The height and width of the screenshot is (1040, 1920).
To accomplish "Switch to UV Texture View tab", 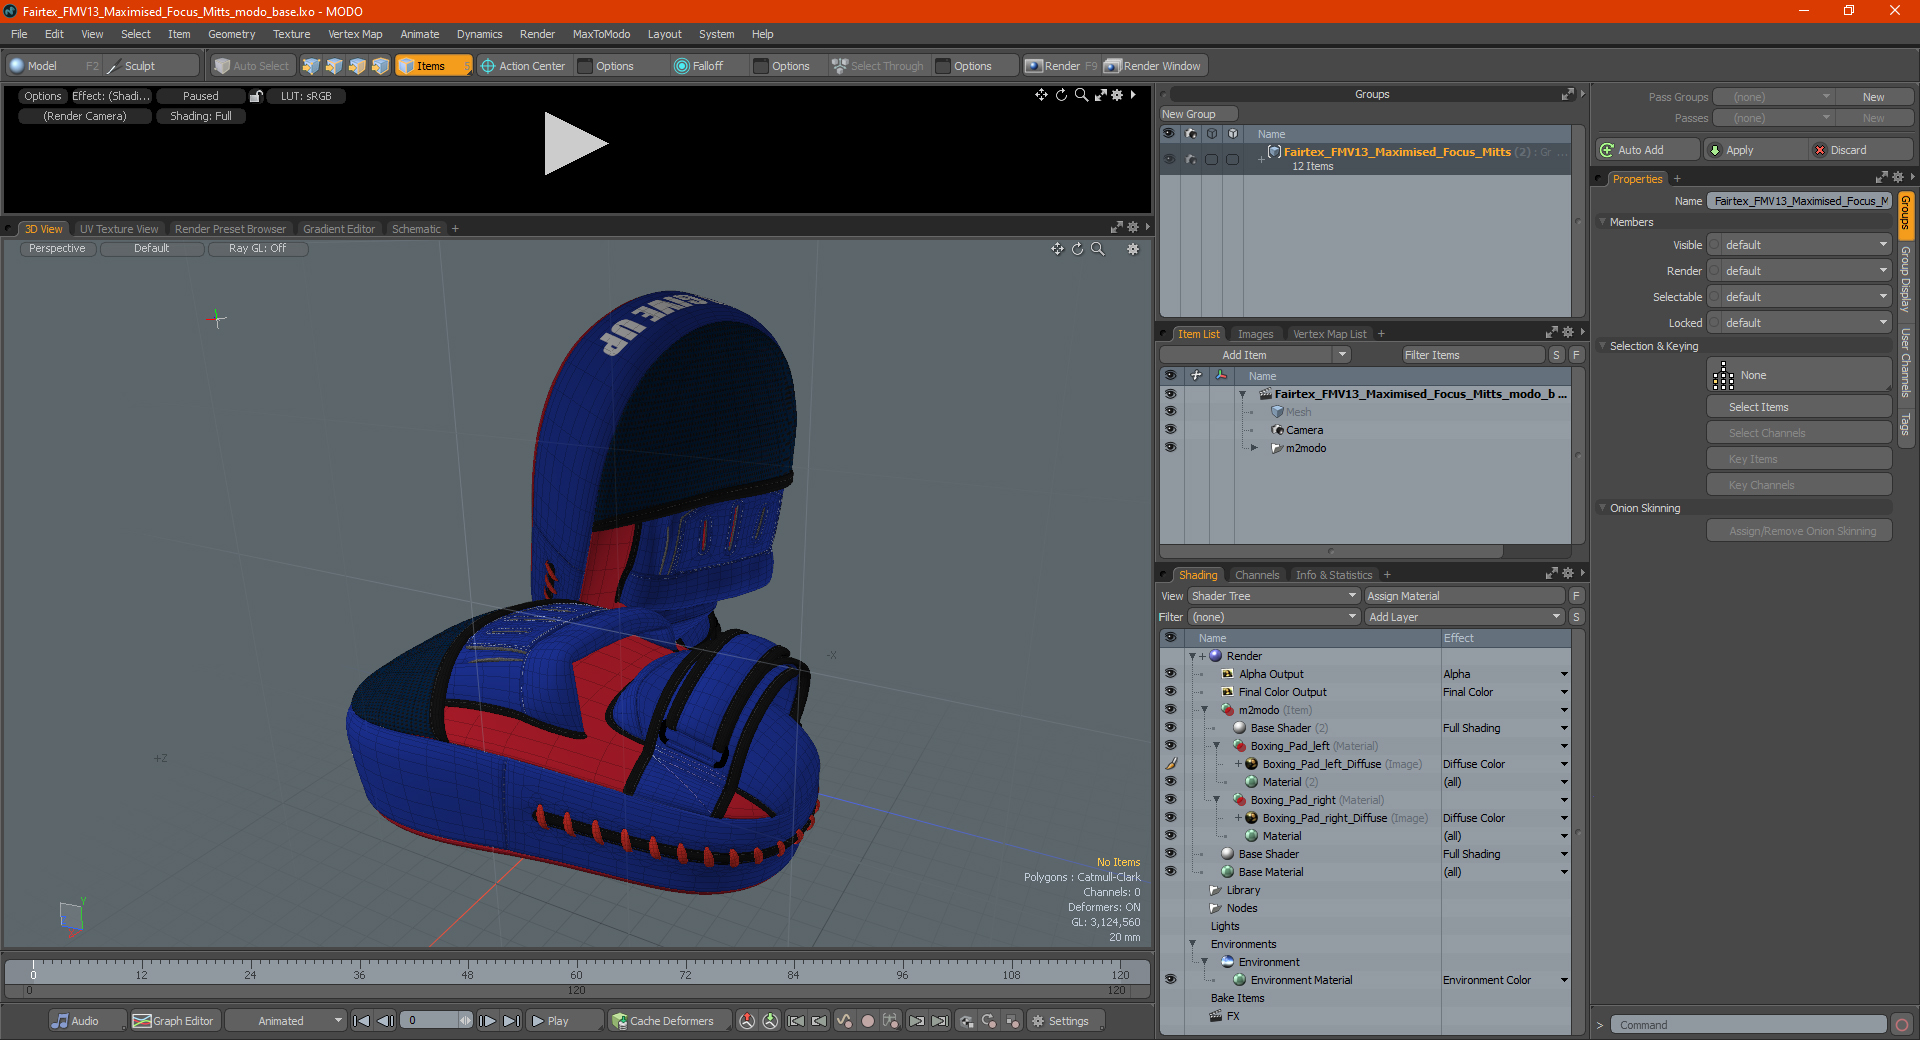I will coord(119,229).
